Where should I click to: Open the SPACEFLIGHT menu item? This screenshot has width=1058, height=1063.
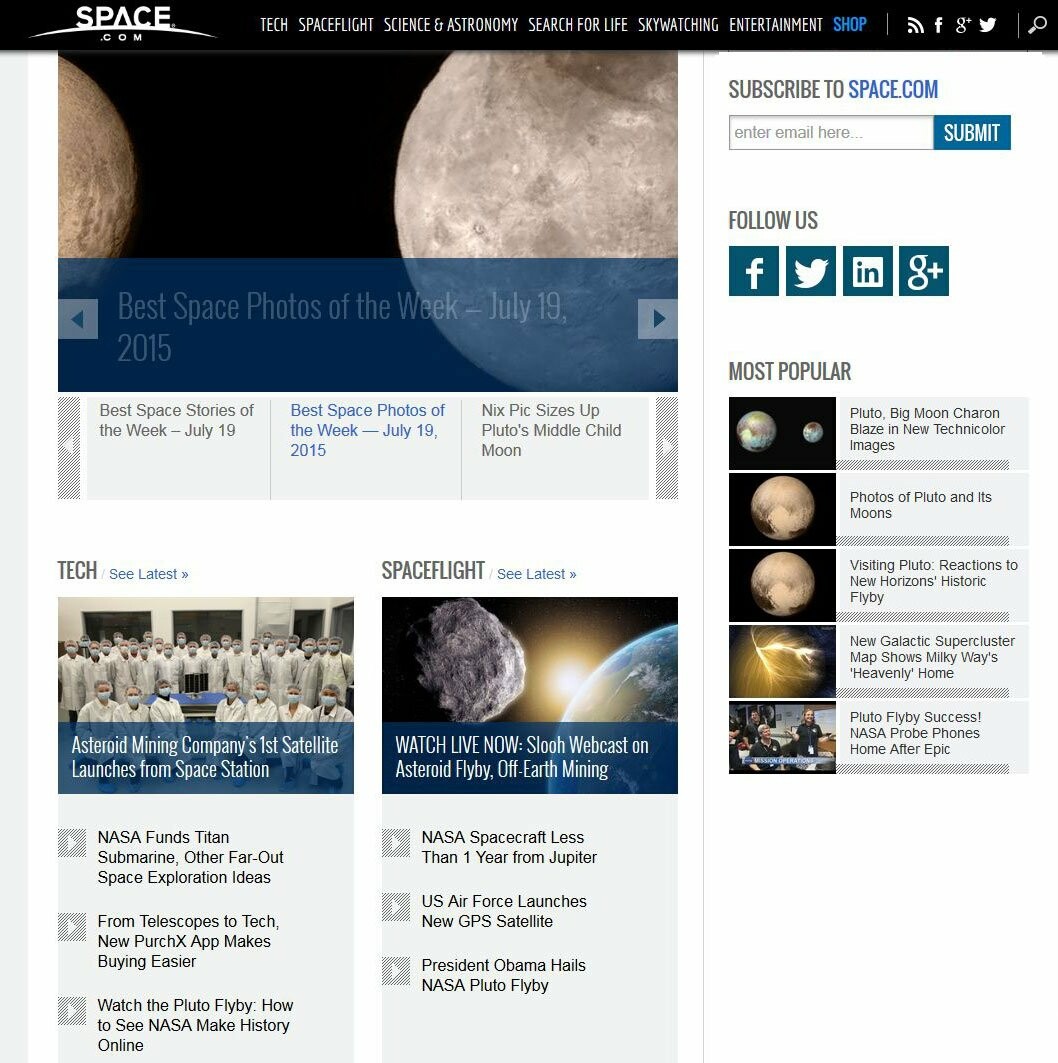(x=336, y=25)
